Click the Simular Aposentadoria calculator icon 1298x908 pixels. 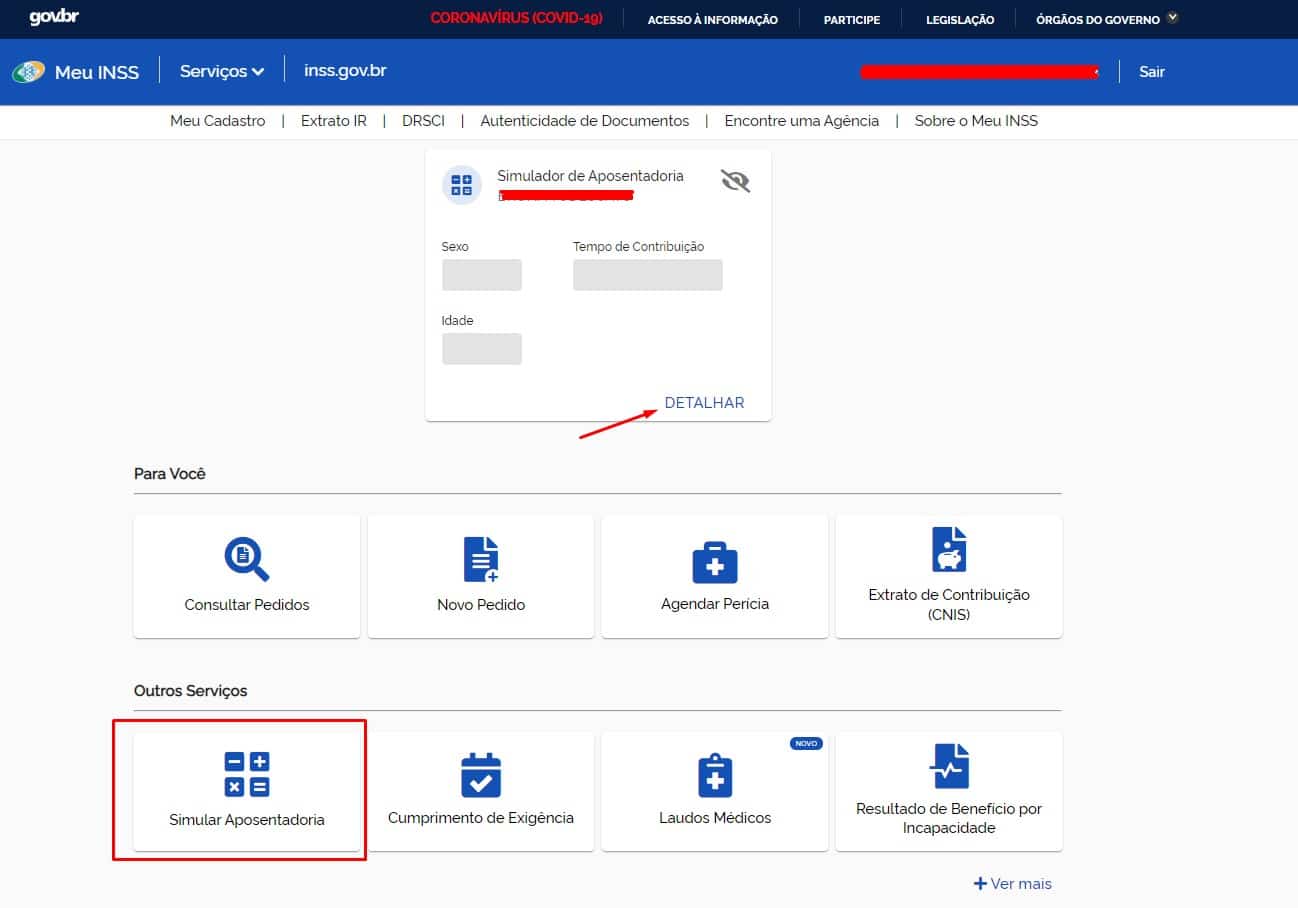(247, 775)
